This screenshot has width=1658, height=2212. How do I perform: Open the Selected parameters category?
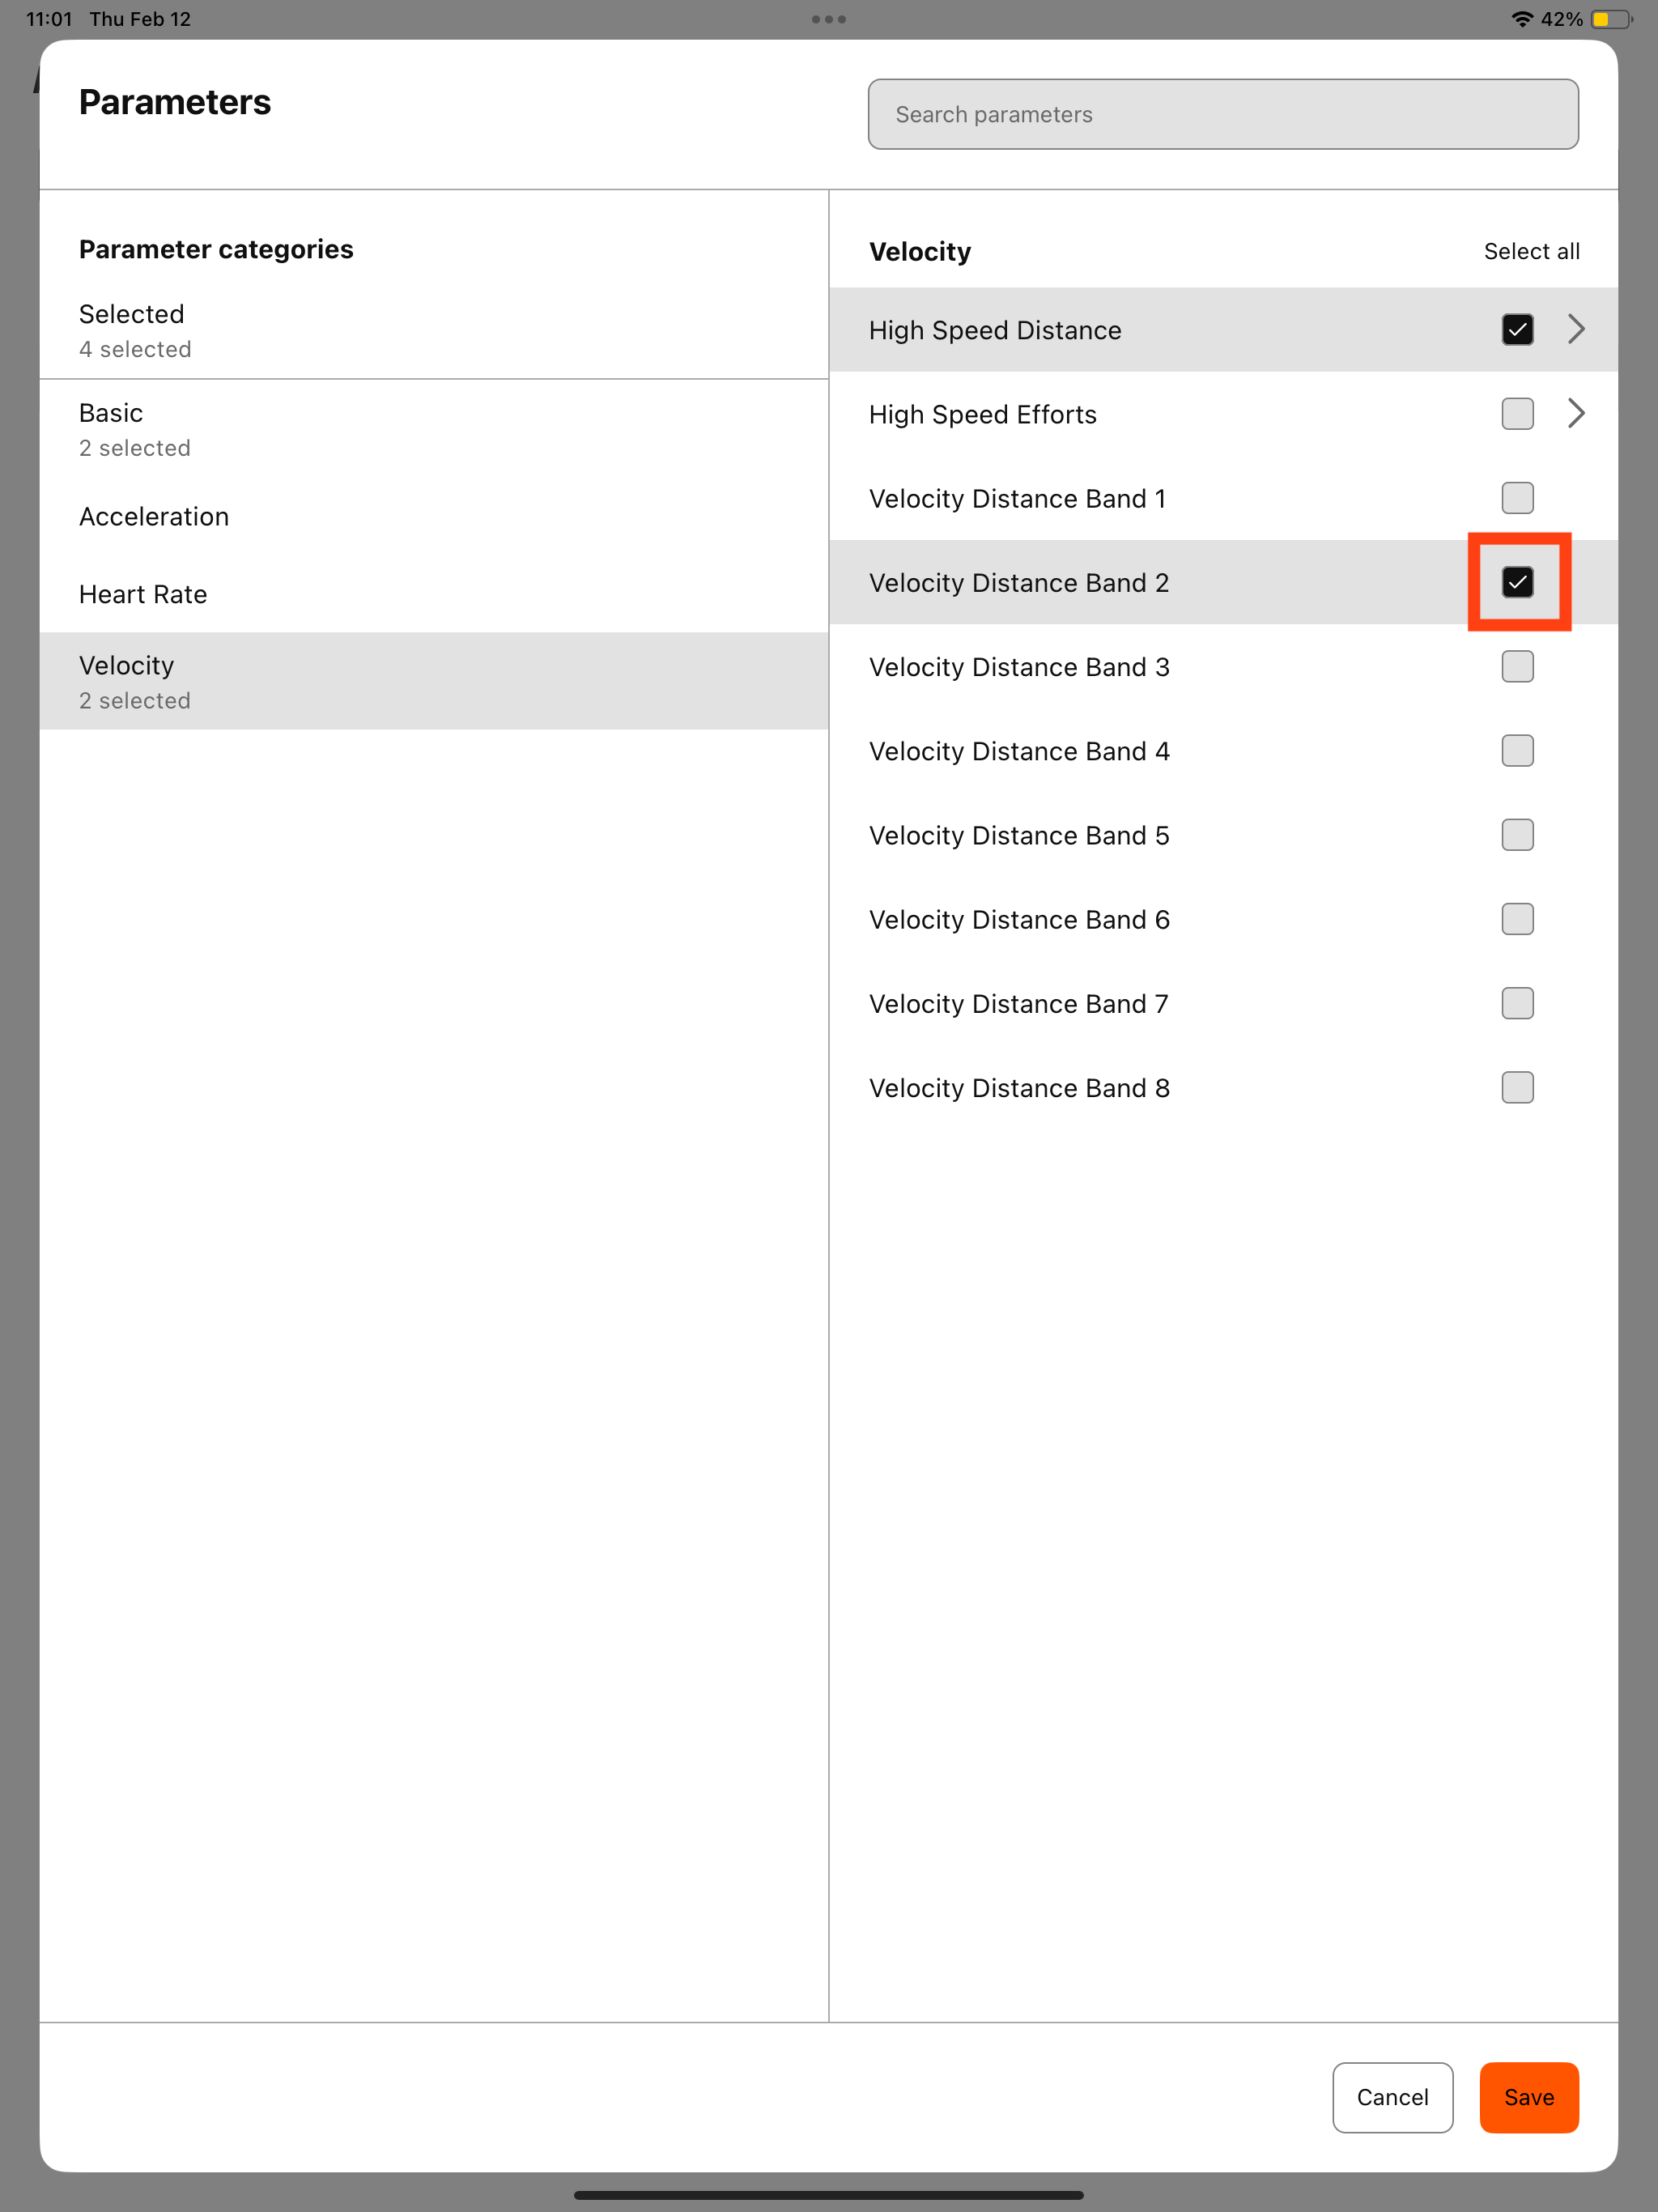[x=434, y=330]
